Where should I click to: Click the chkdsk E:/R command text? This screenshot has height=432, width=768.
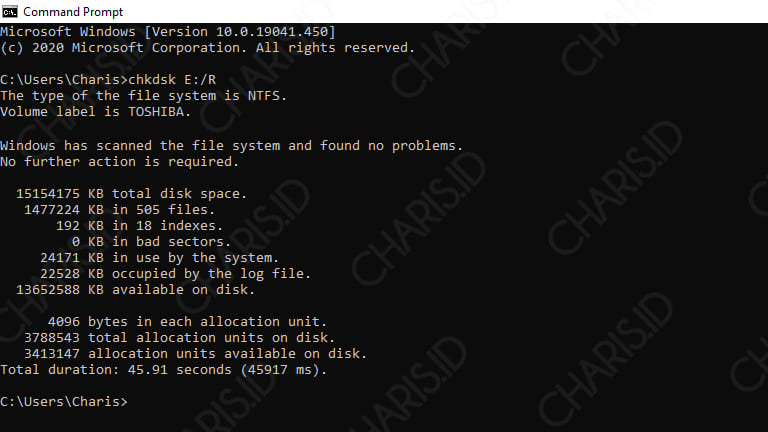[172, 79]
